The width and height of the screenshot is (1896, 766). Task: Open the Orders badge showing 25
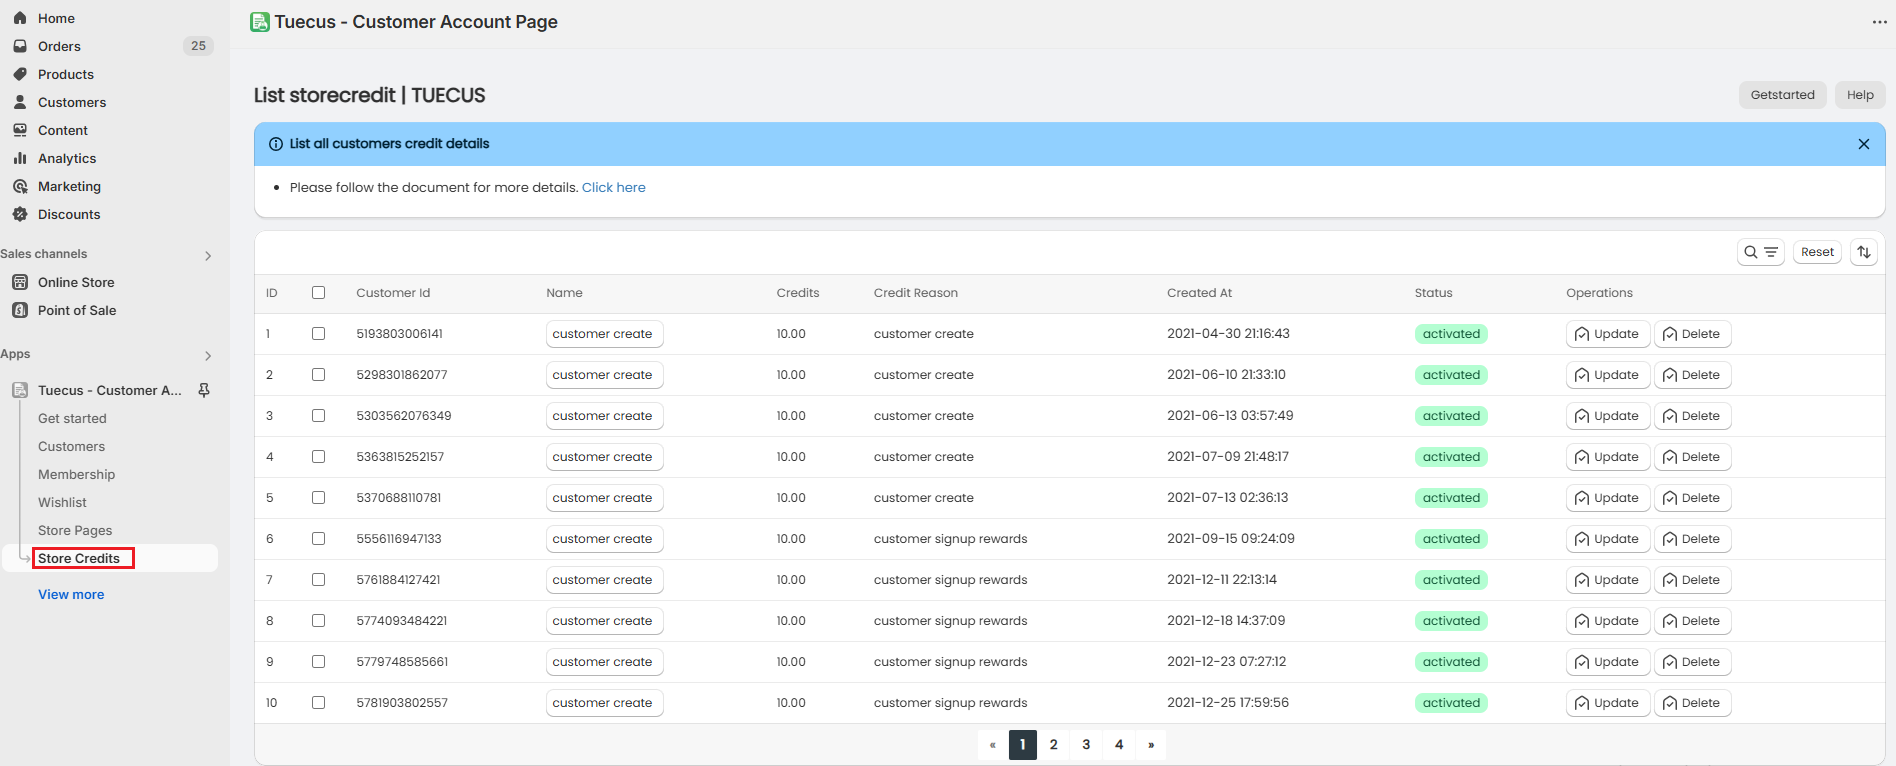198,46
